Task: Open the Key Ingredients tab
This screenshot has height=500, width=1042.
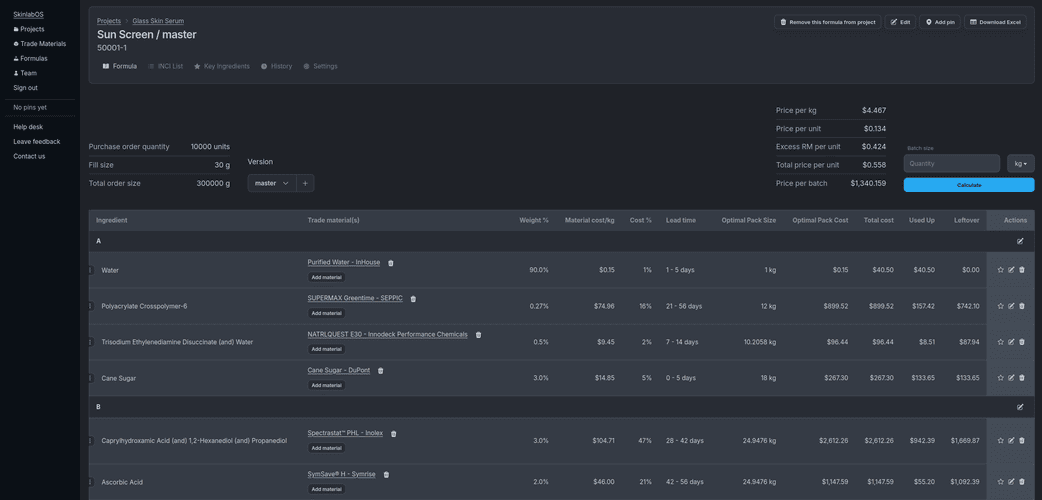Action: [x=222, y=66]
